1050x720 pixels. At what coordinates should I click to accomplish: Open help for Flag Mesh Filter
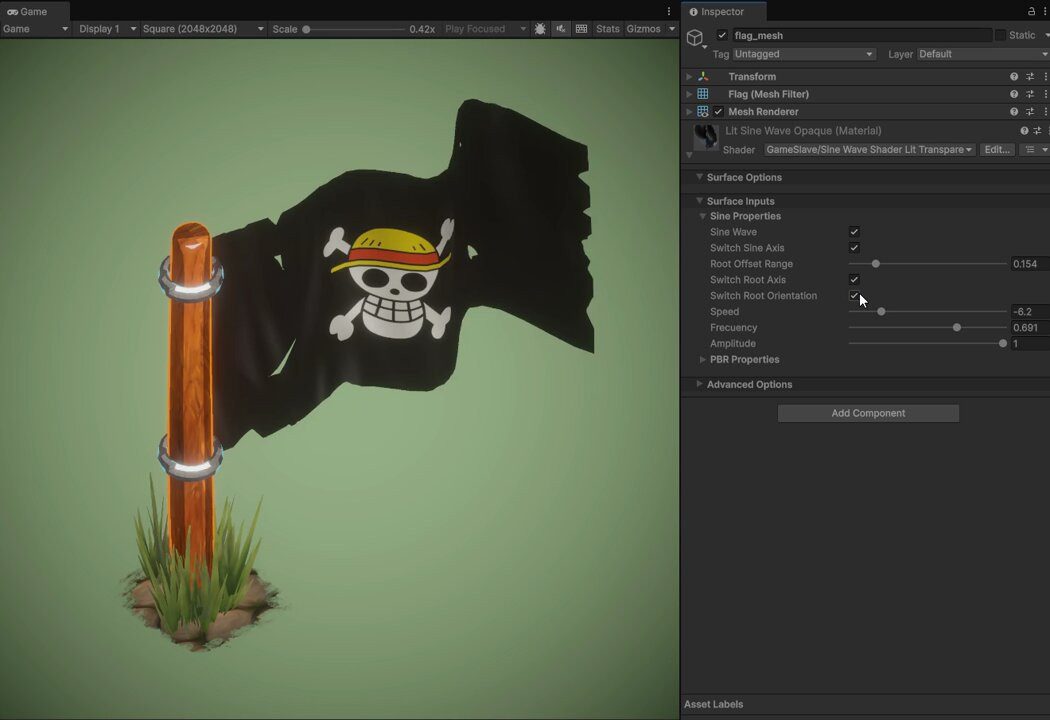click(x=1014, y=94)
